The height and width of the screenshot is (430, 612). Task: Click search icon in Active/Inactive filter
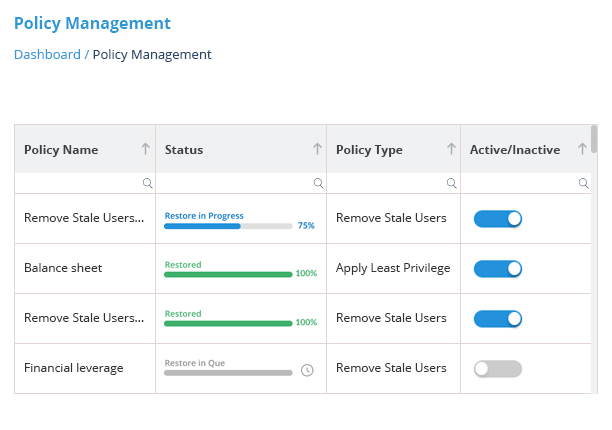click(x=584, y=183)
